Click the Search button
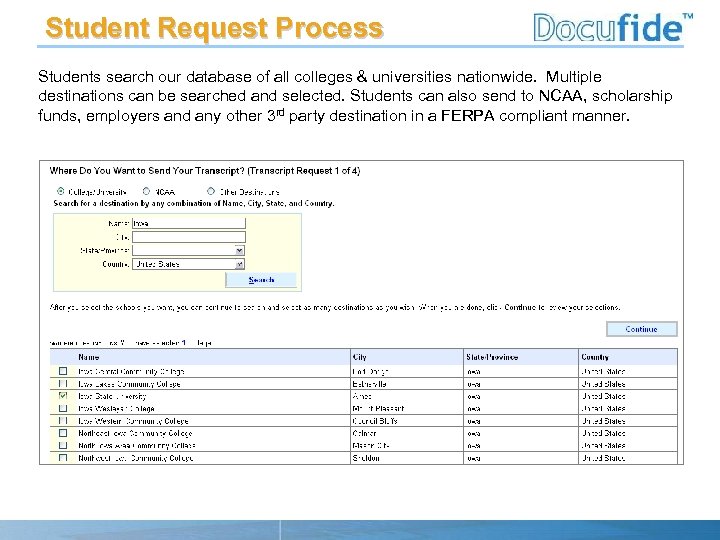The width and height of the screenshot is (720, 540). [x=261, y=280]
